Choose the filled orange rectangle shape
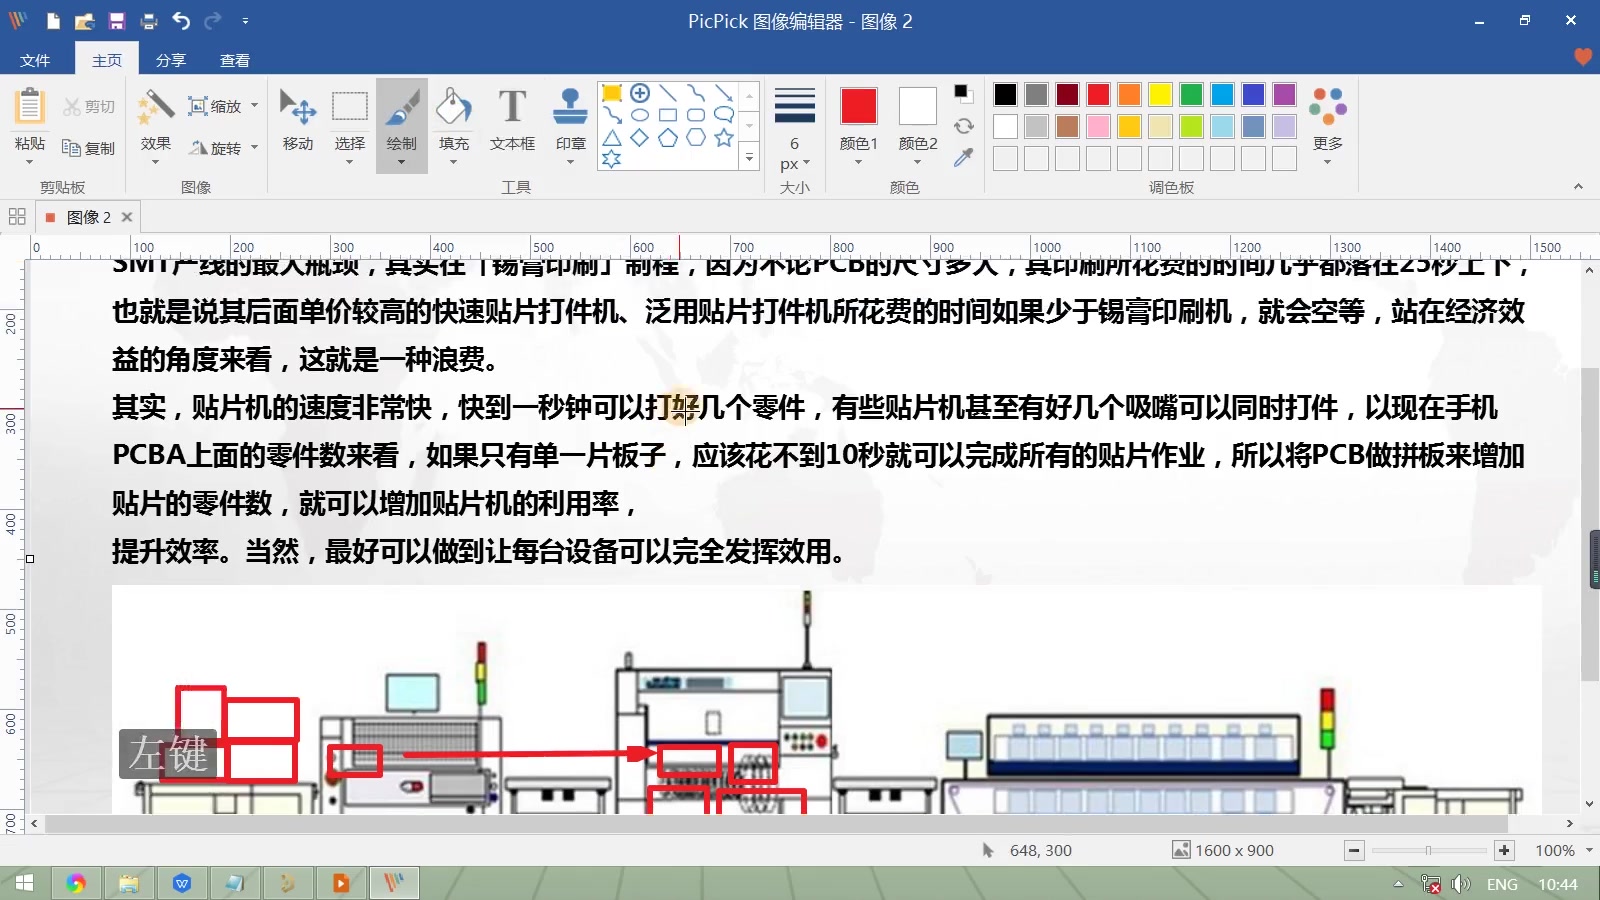This screenshot has width=1600, height=900. click(612, 93)
